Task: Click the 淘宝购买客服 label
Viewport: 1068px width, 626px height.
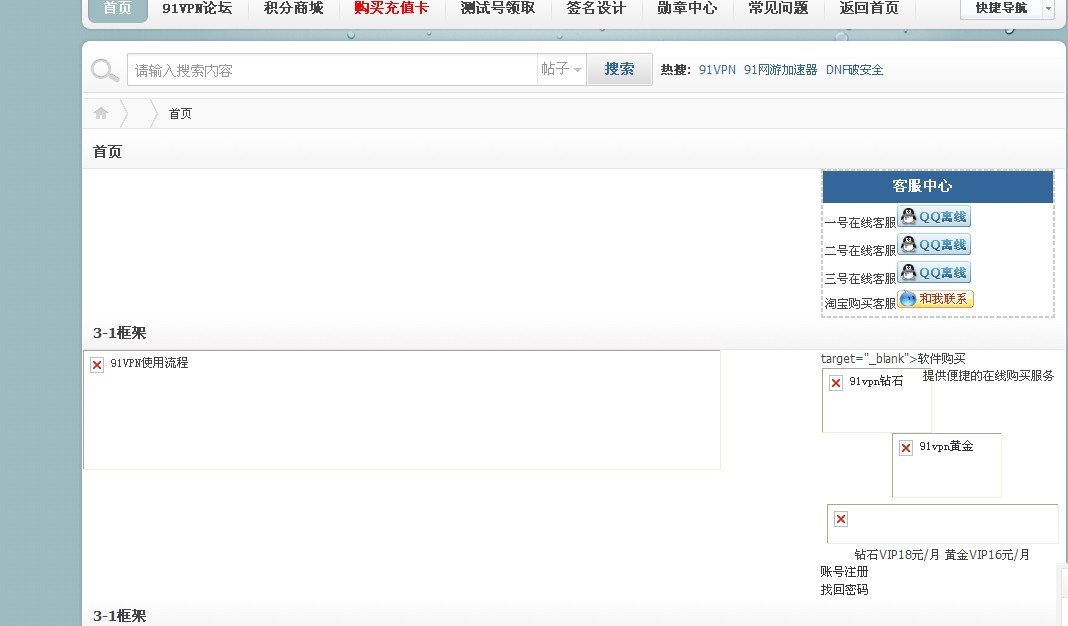Action: point(860,304)
